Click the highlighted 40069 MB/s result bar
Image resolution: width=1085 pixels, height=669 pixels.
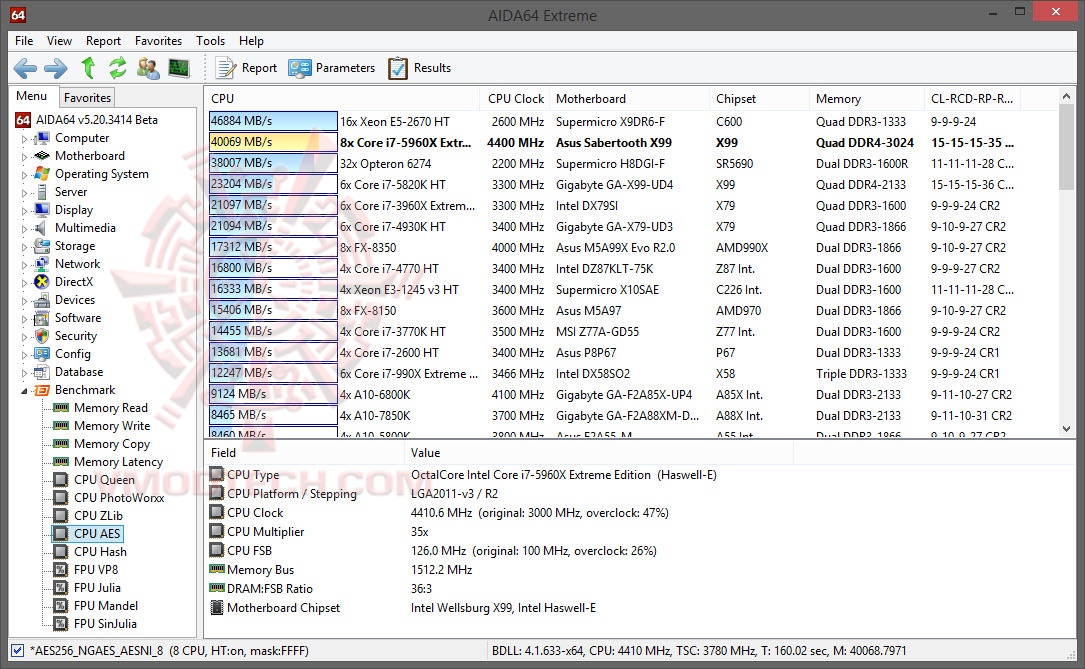click(273, 142)
